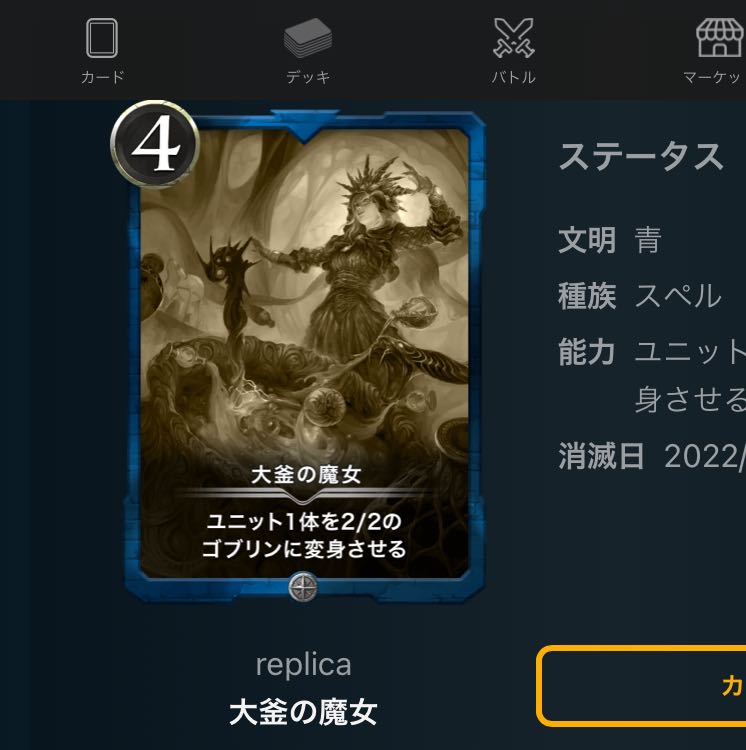Open the デッキ stacked-cards icon
Image resolution: width=746 pixels, height=750 pixels.
[307, 38]
